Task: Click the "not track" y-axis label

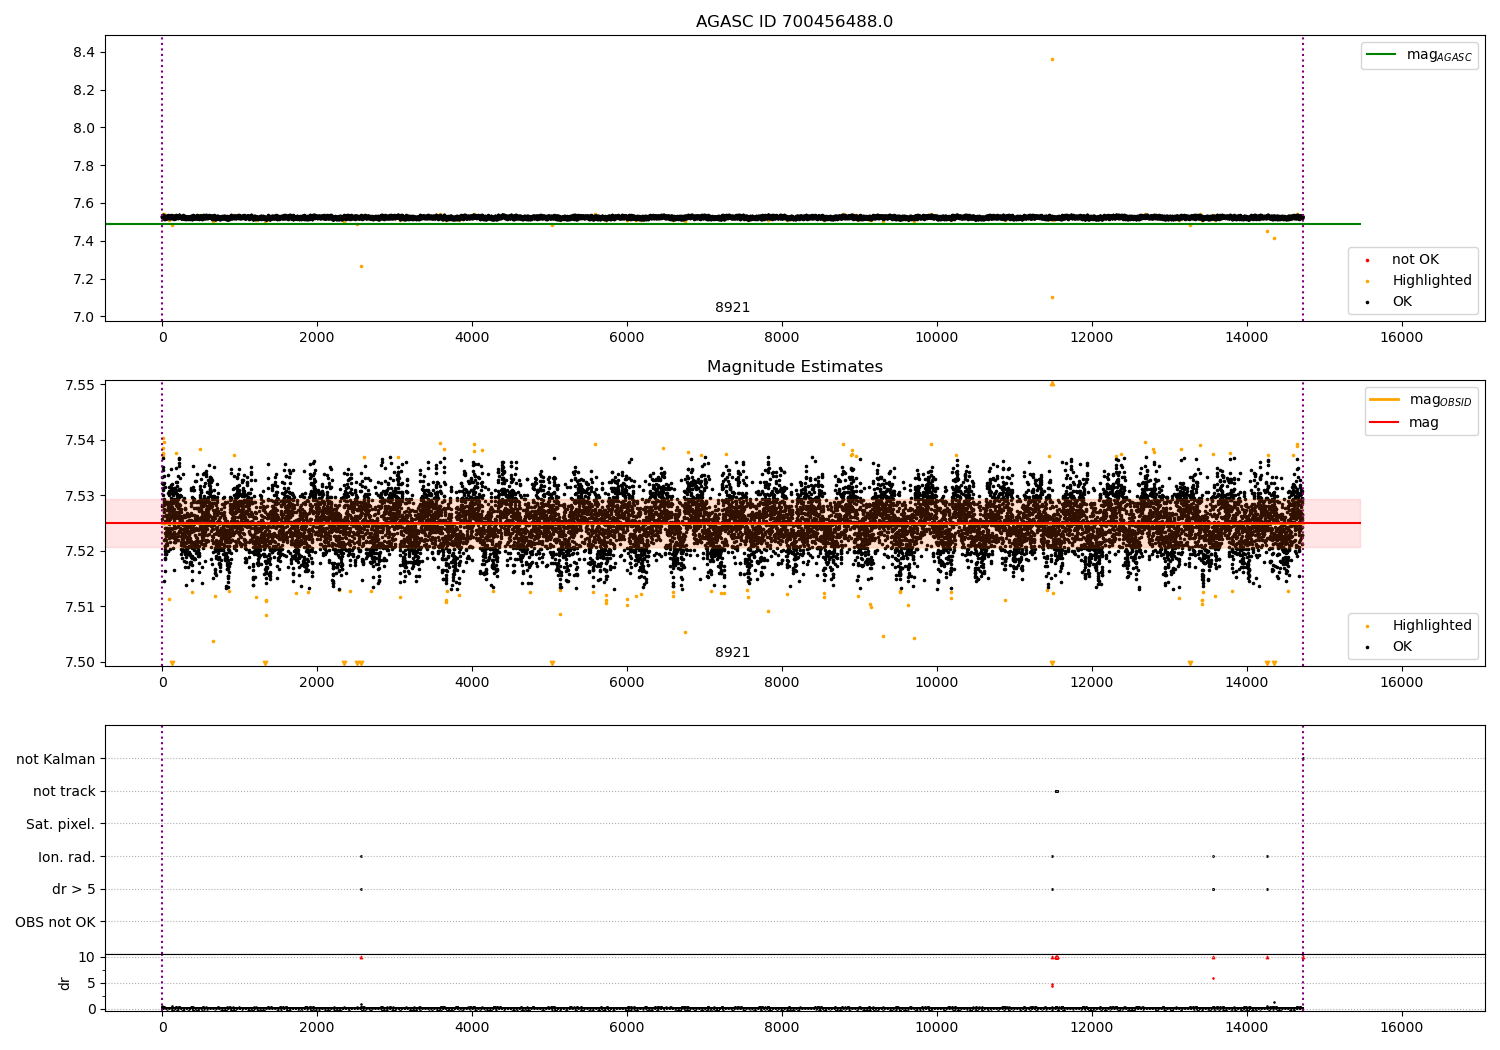Action: [64, 792]
